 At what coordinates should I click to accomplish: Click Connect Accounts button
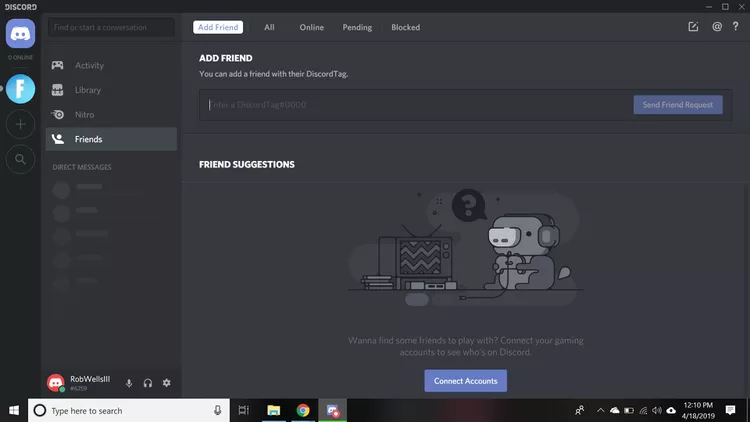click(465, 381)
